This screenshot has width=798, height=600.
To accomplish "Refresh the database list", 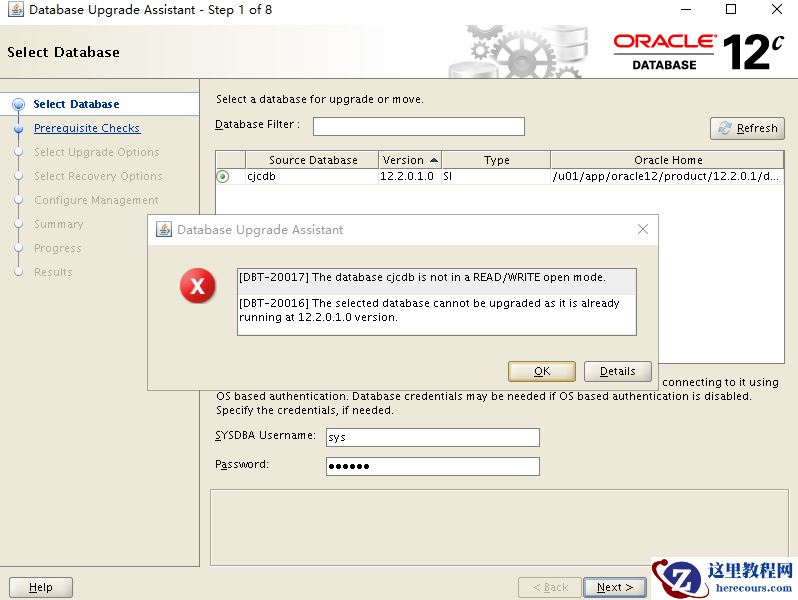I will [x=747, y=128].
